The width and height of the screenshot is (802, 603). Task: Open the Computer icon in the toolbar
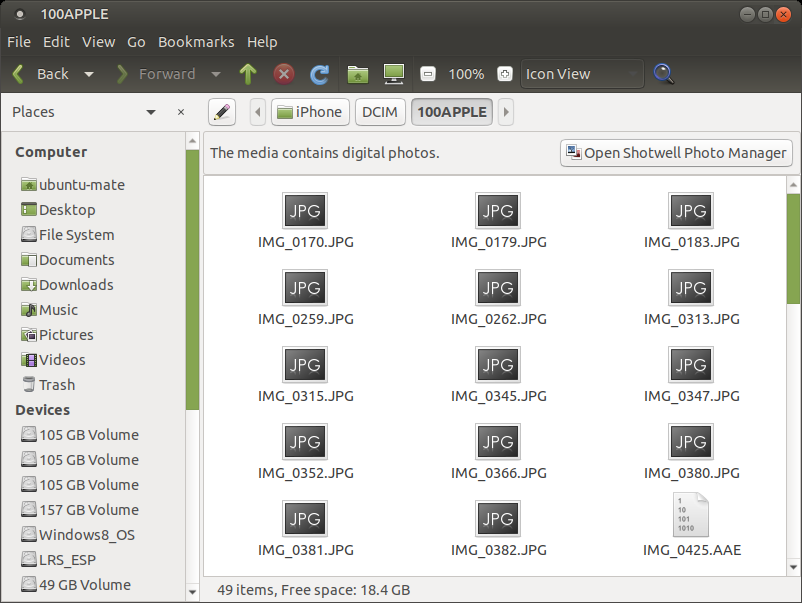[394, 74]
